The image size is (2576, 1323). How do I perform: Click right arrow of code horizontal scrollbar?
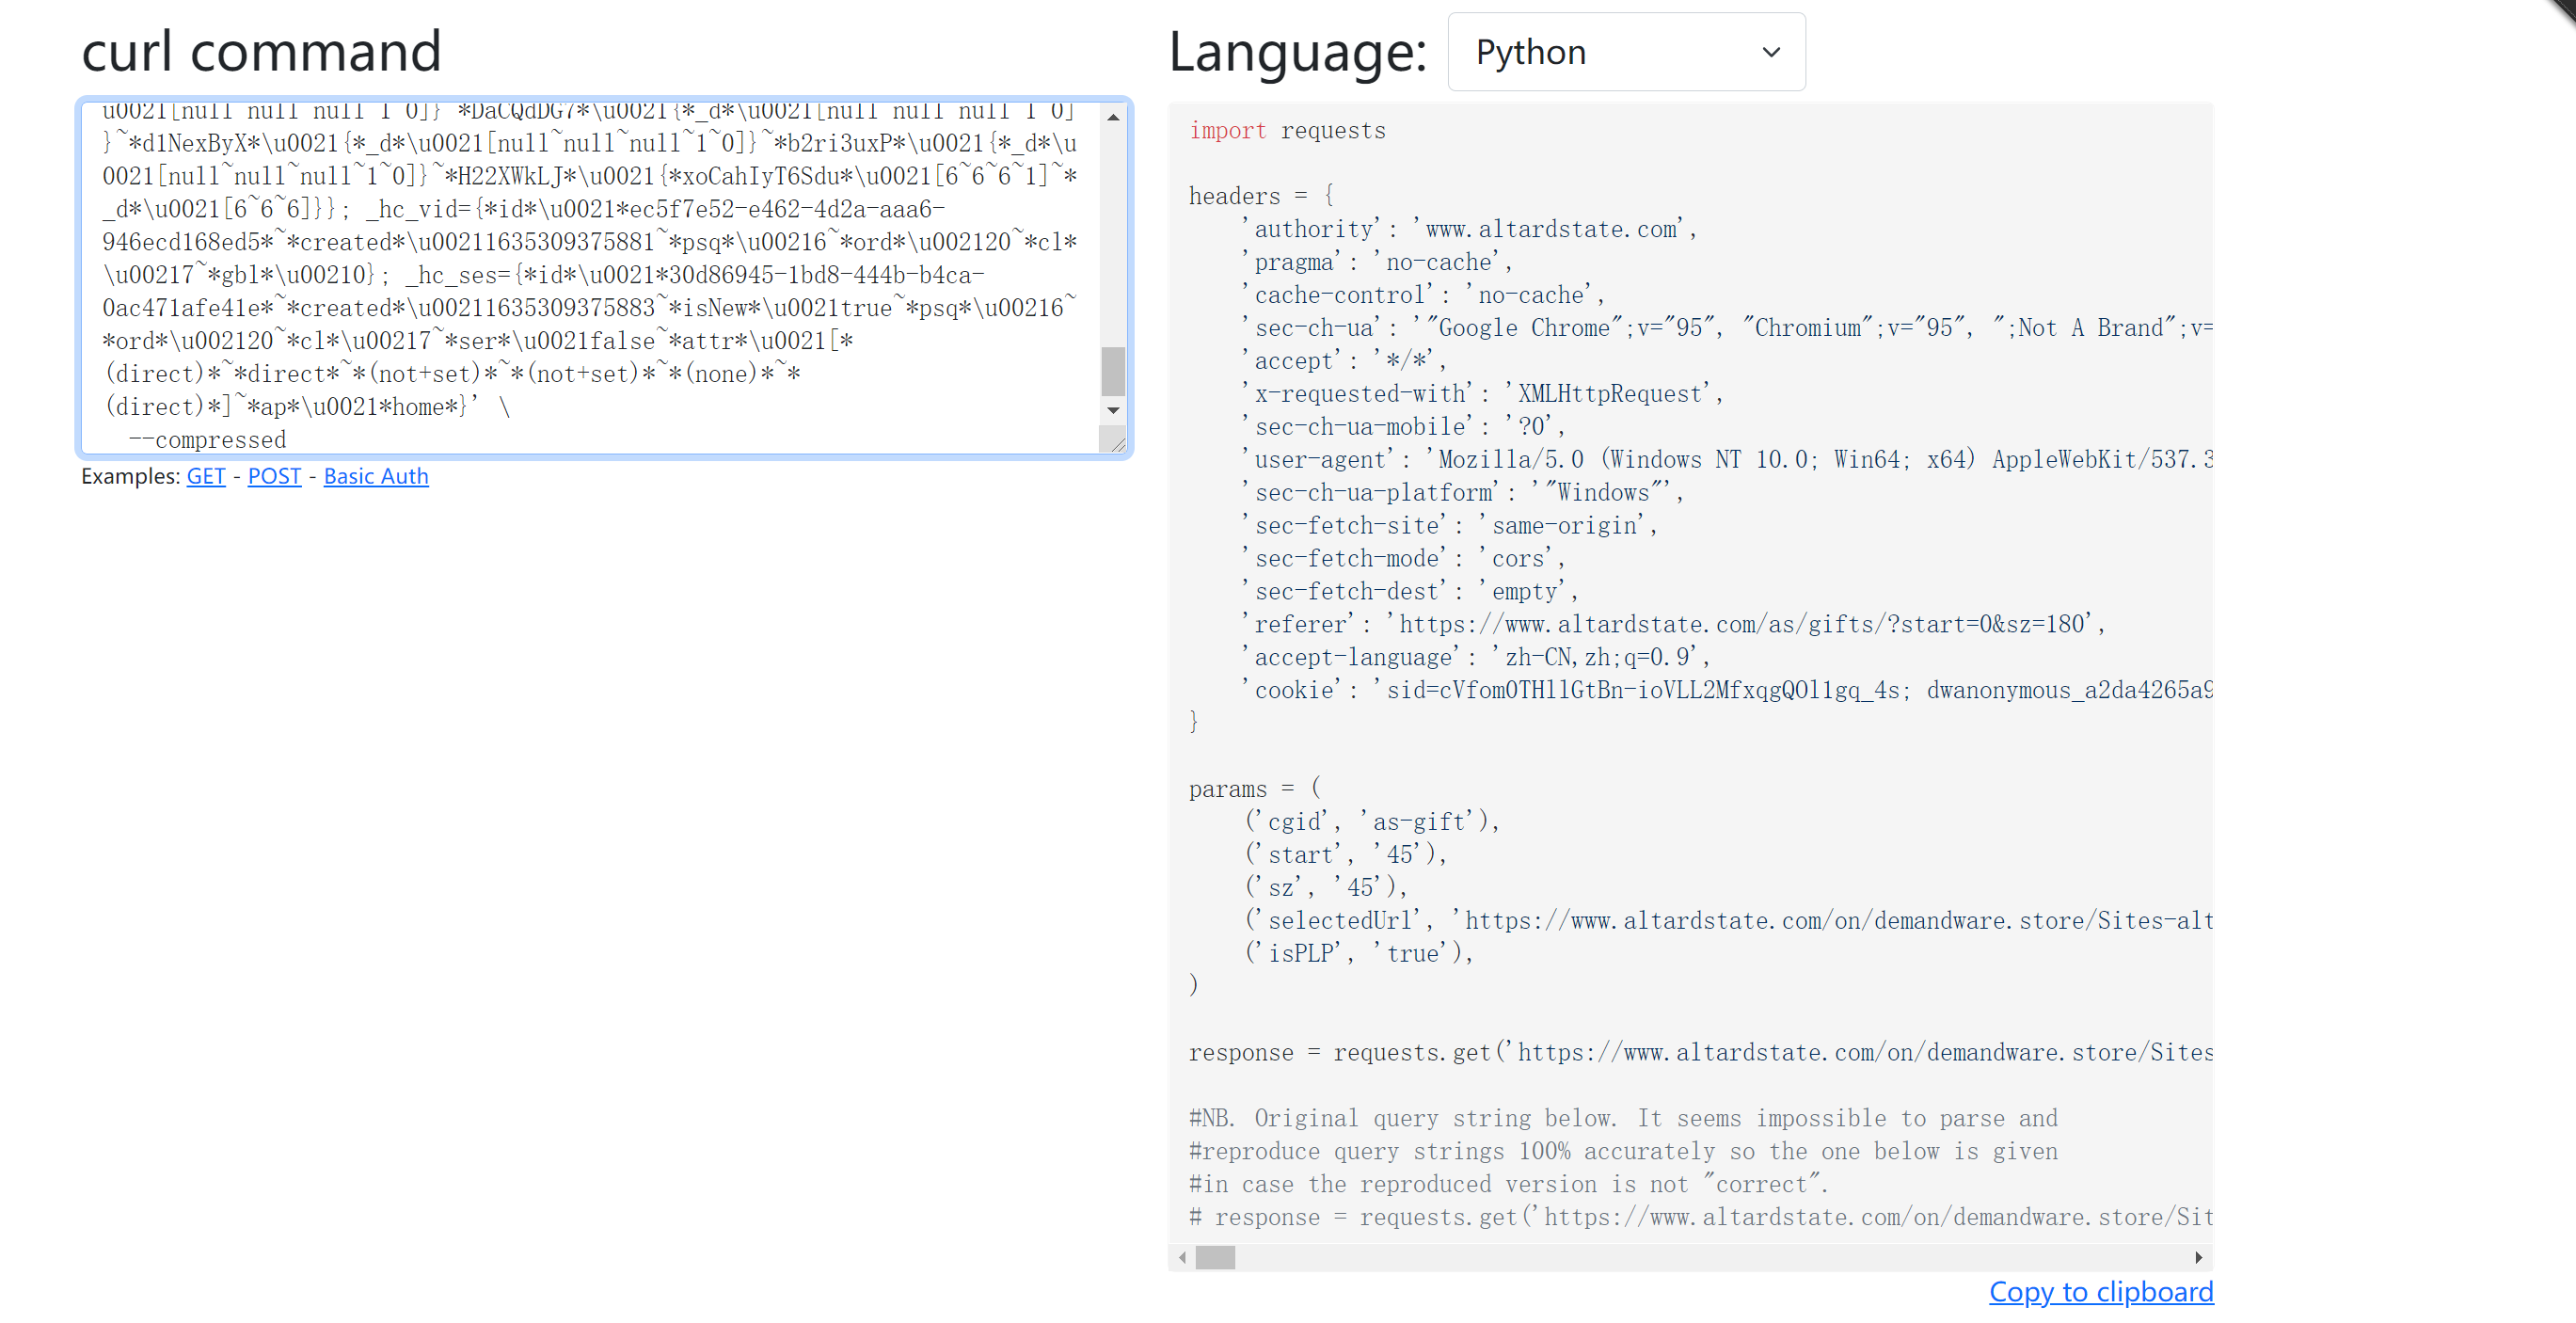[x=2198, y=1257]
